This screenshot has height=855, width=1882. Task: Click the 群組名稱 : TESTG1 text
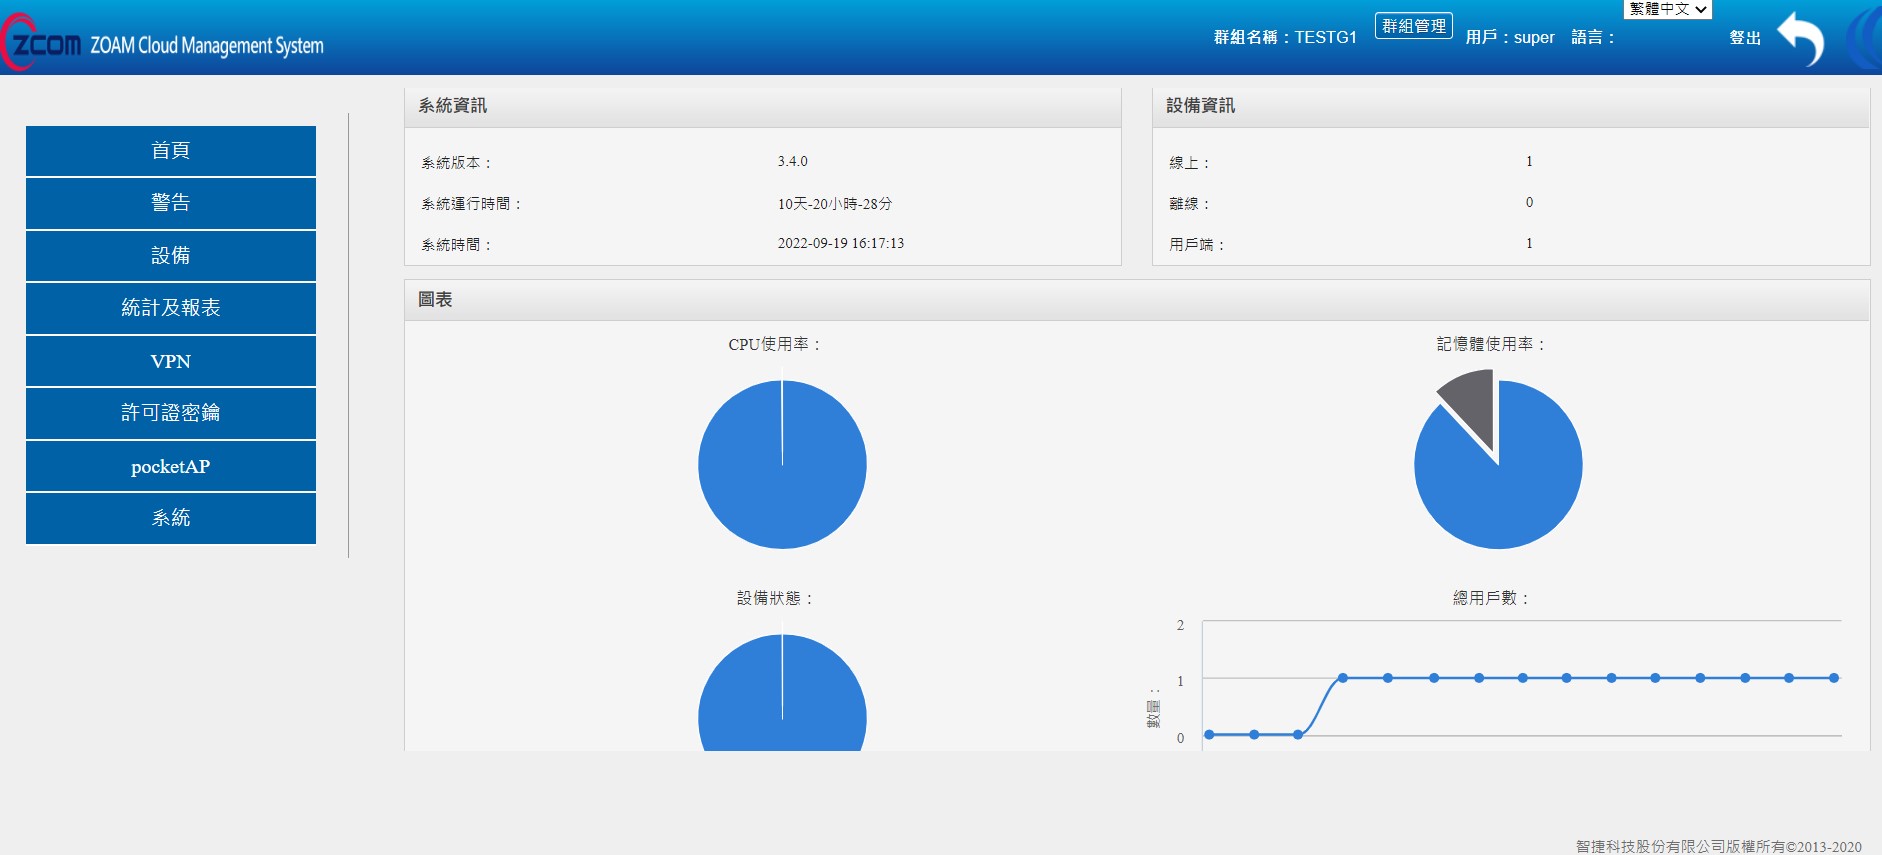1285,38
